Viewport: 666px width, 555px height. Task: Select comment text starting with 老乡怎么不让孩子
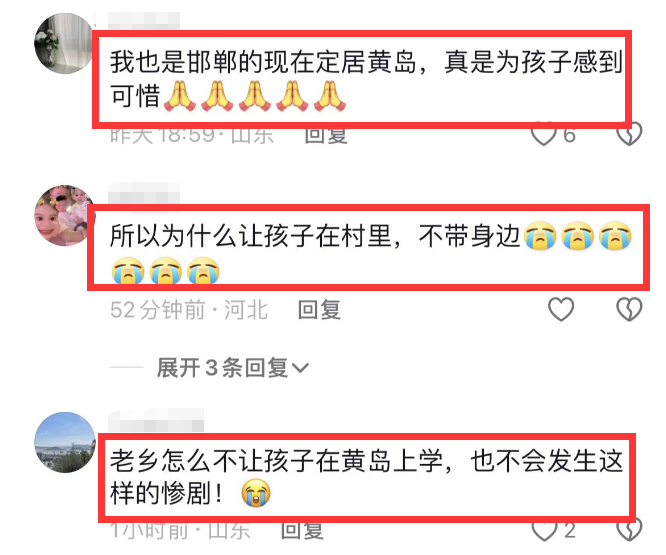click(366, 477)
